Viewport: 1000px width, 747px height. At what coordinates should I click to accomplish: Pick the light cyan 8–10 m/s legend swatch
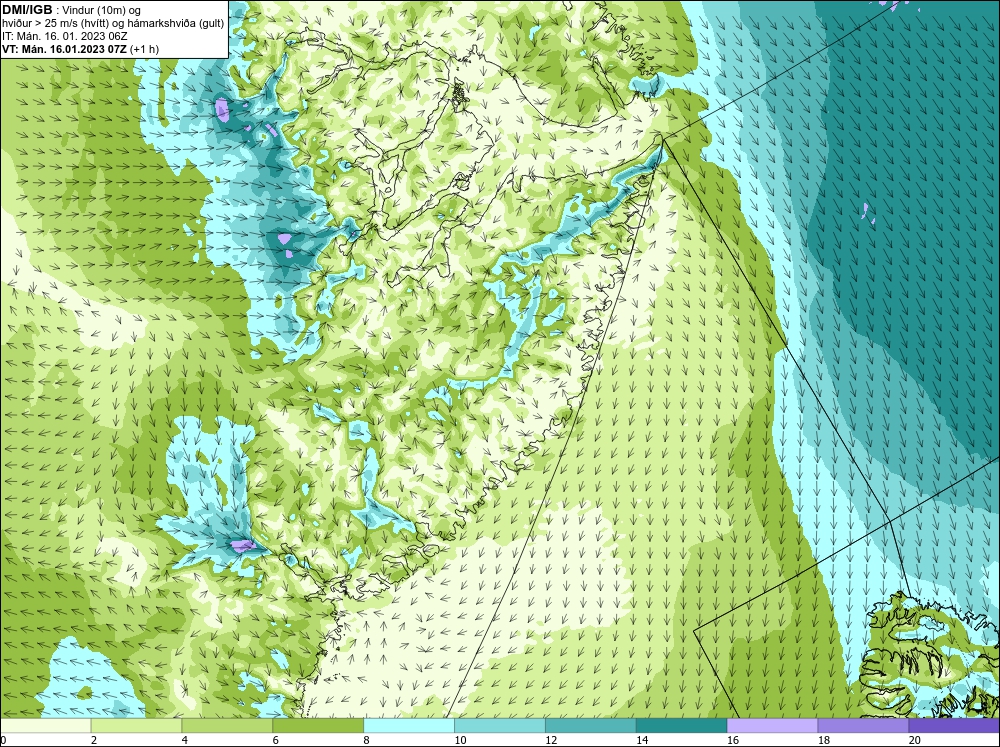pyautogui.click(x=409, y=725)
